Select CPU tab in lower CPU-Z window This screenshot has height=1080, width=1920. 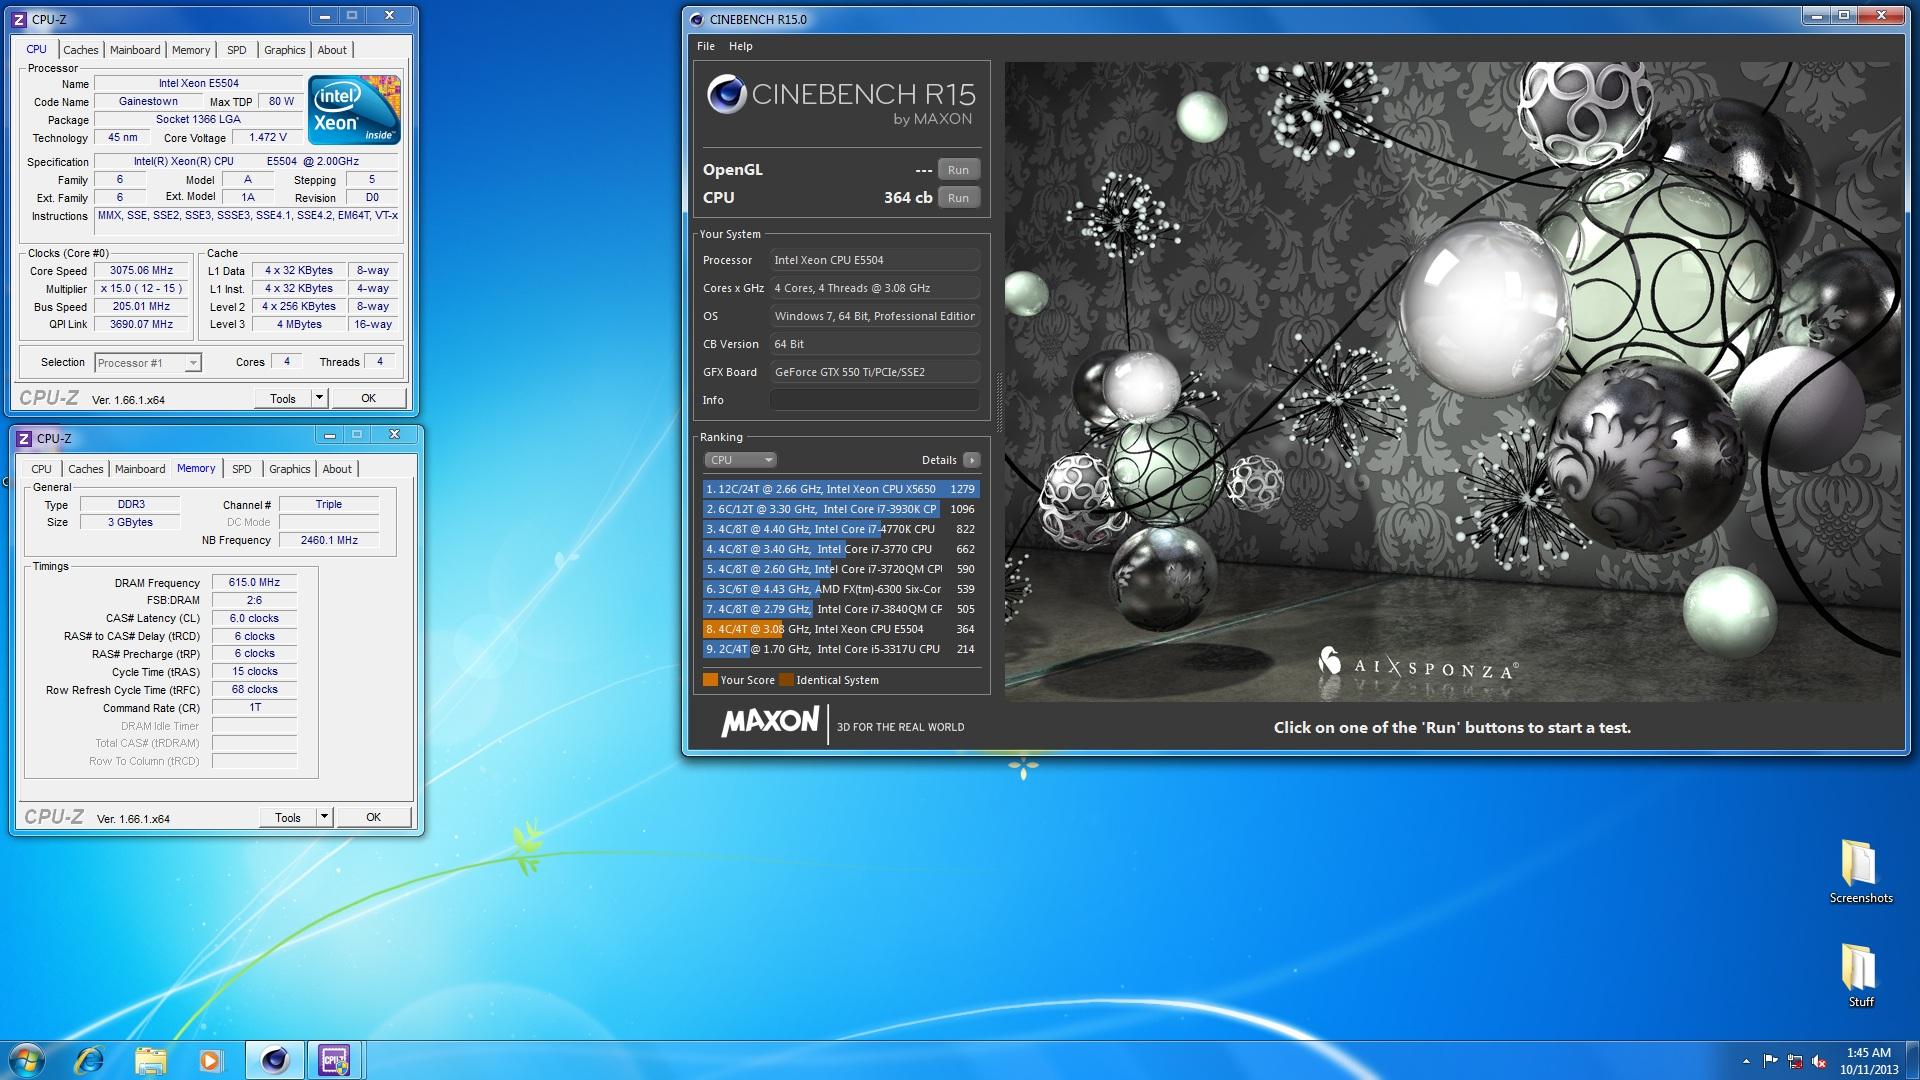[x=41, y=469]
